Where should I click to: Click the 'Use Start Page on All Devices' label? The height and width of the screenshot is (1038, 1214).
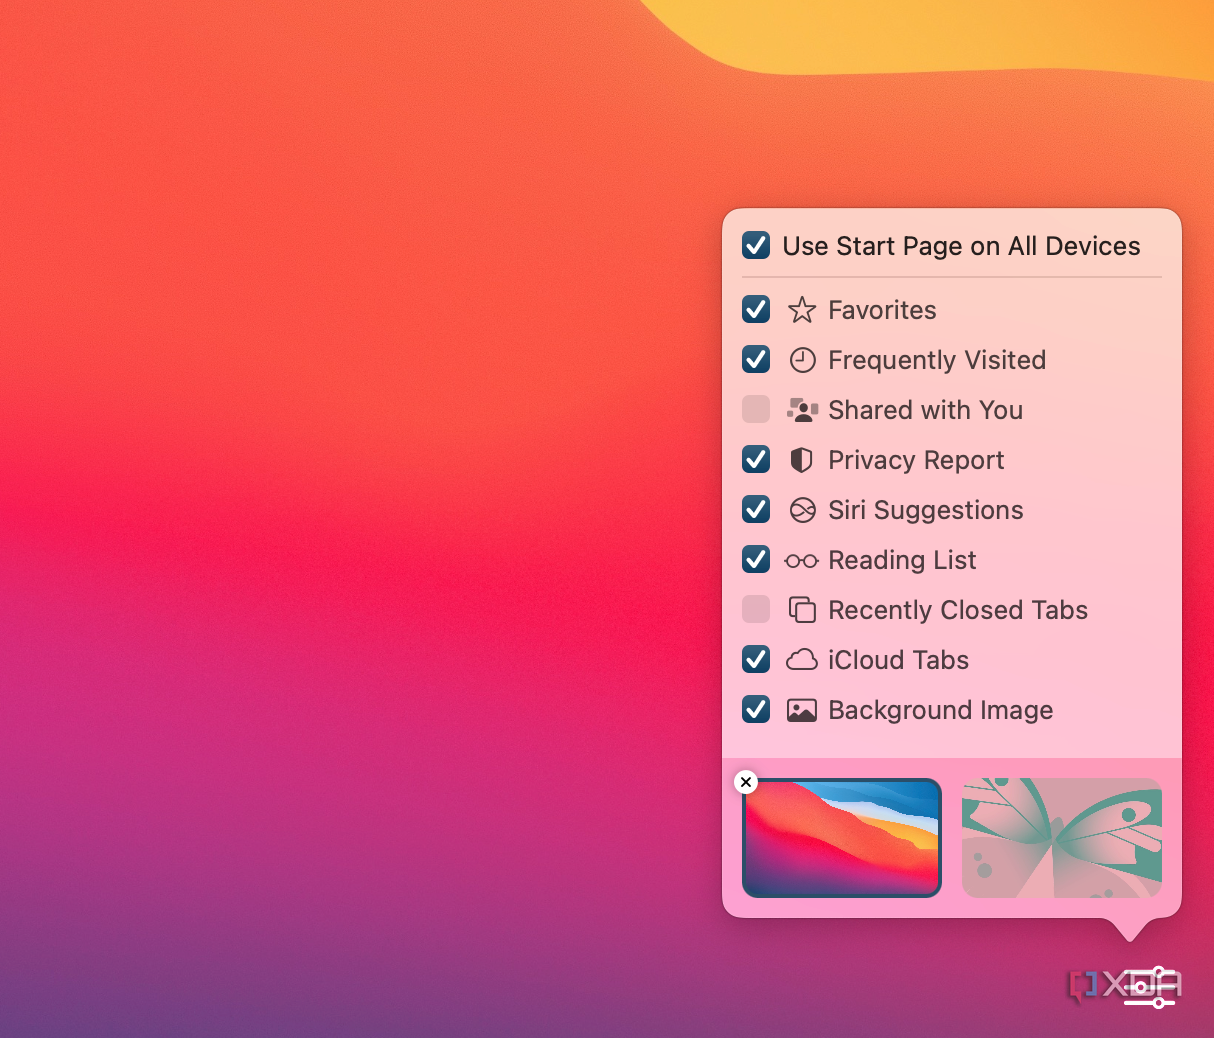coord(961,246)
